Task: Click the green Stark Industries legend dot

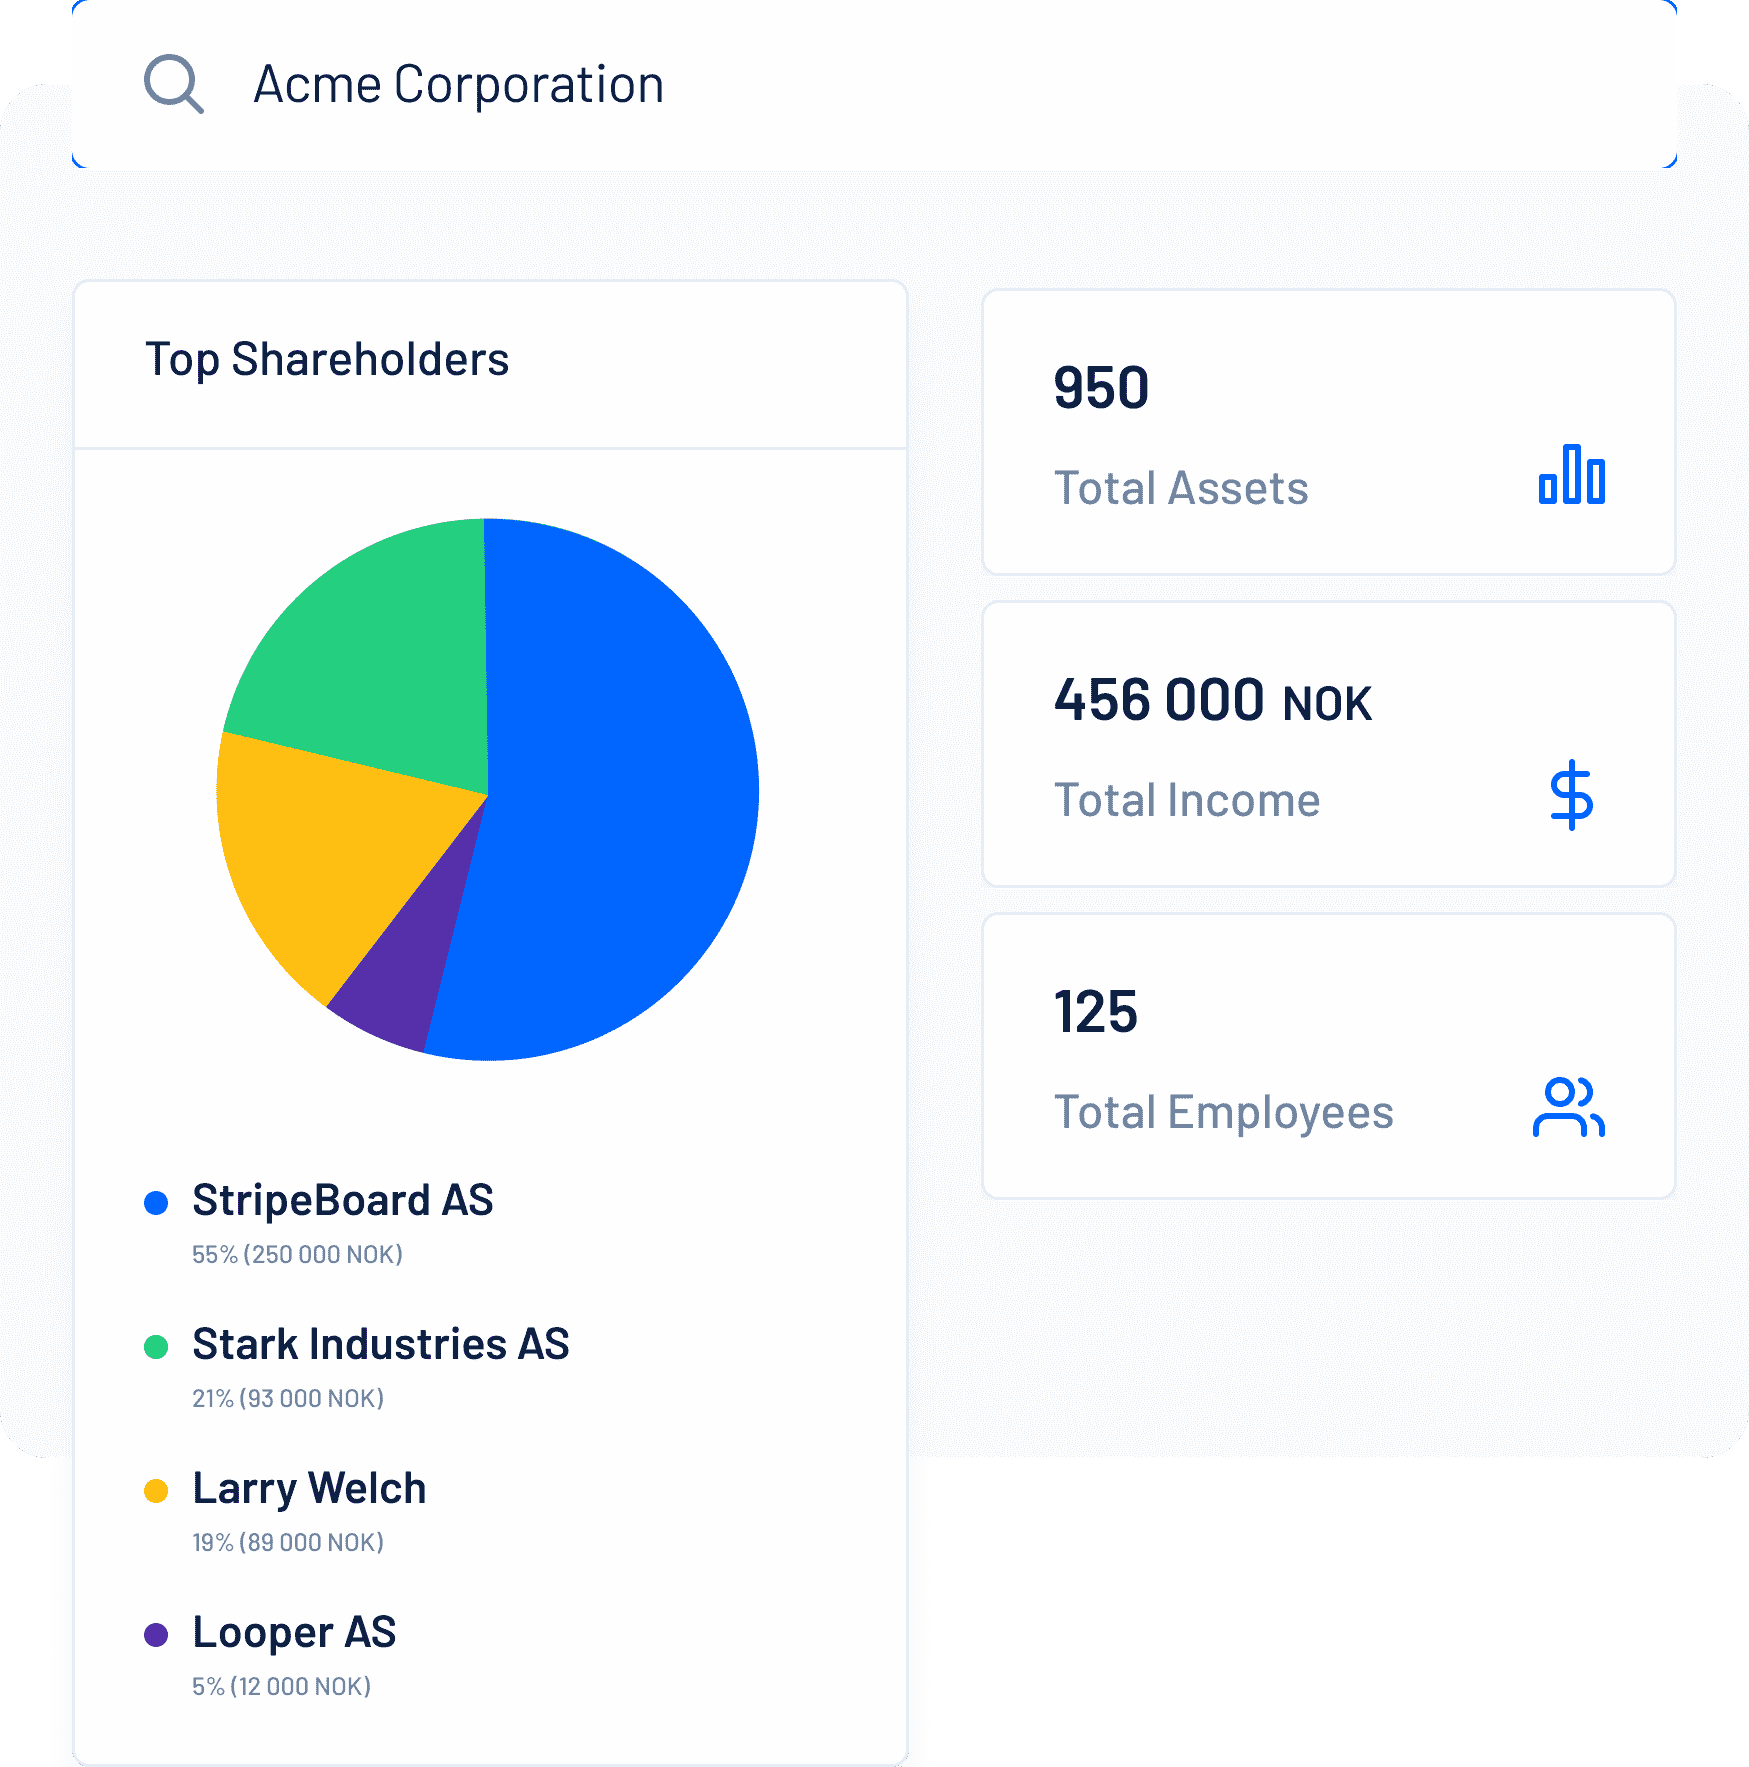Action: pos(156,1346)
